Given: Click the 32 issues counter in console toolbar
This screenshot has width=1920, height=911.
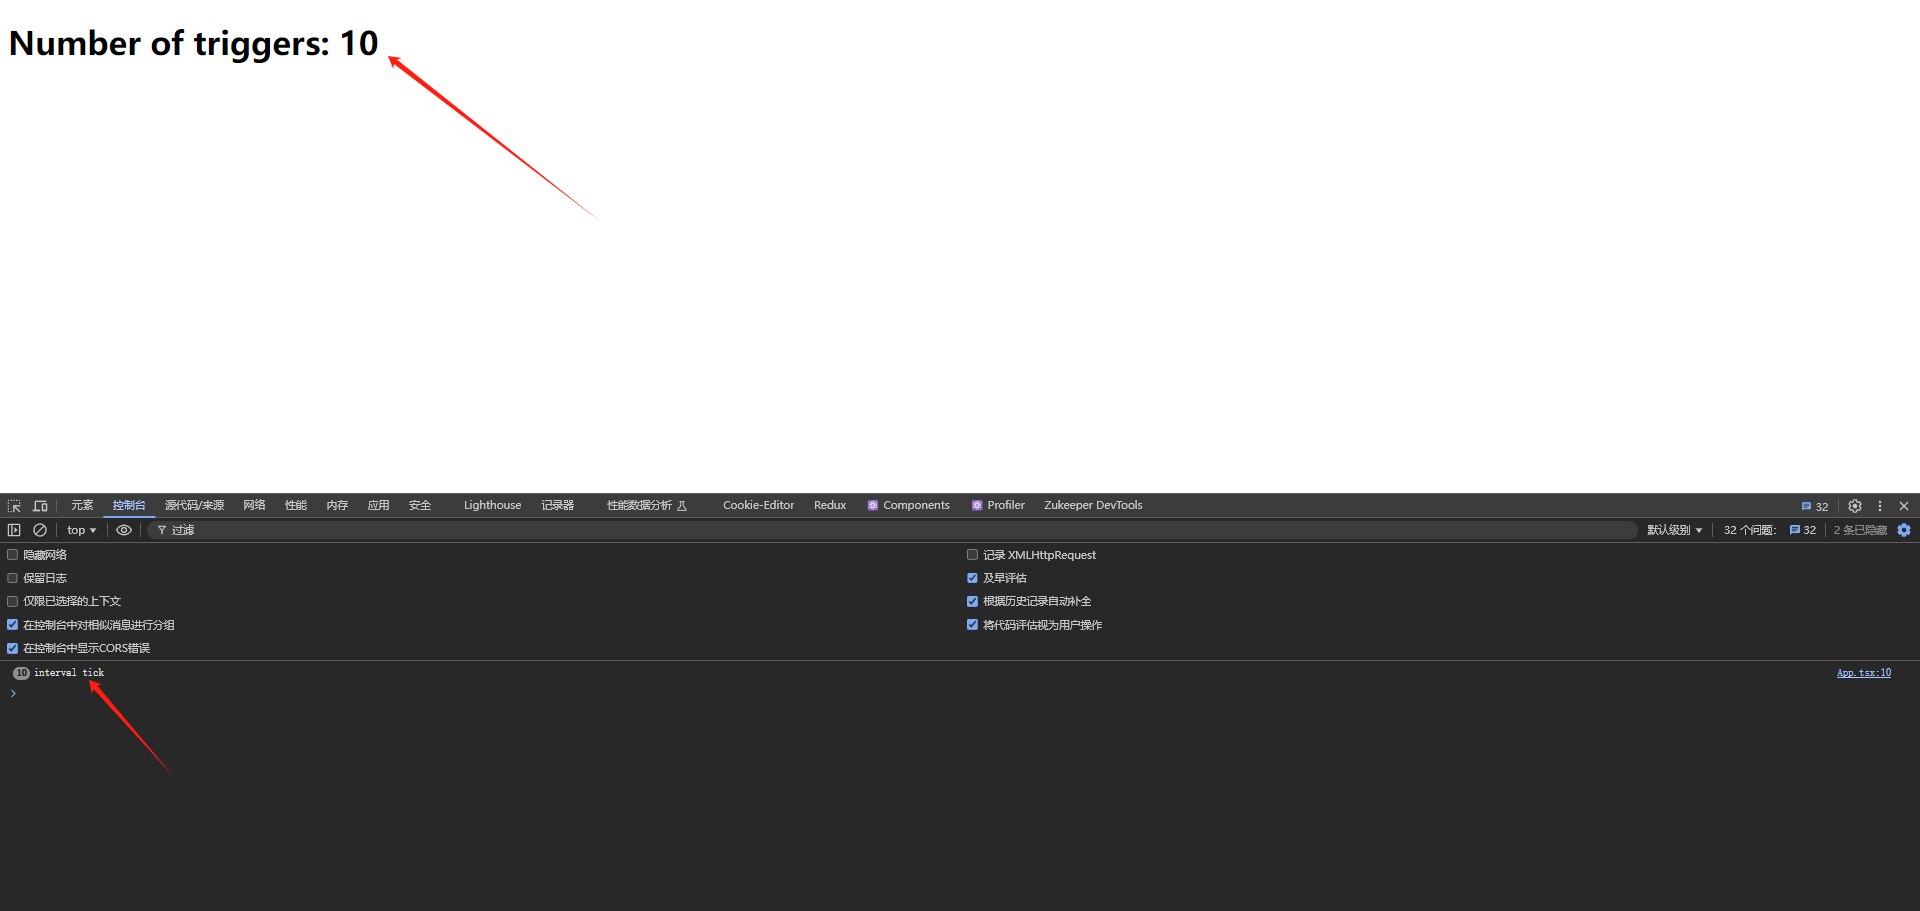Looking at the screenshot, I should click(x=1803, y=530).
